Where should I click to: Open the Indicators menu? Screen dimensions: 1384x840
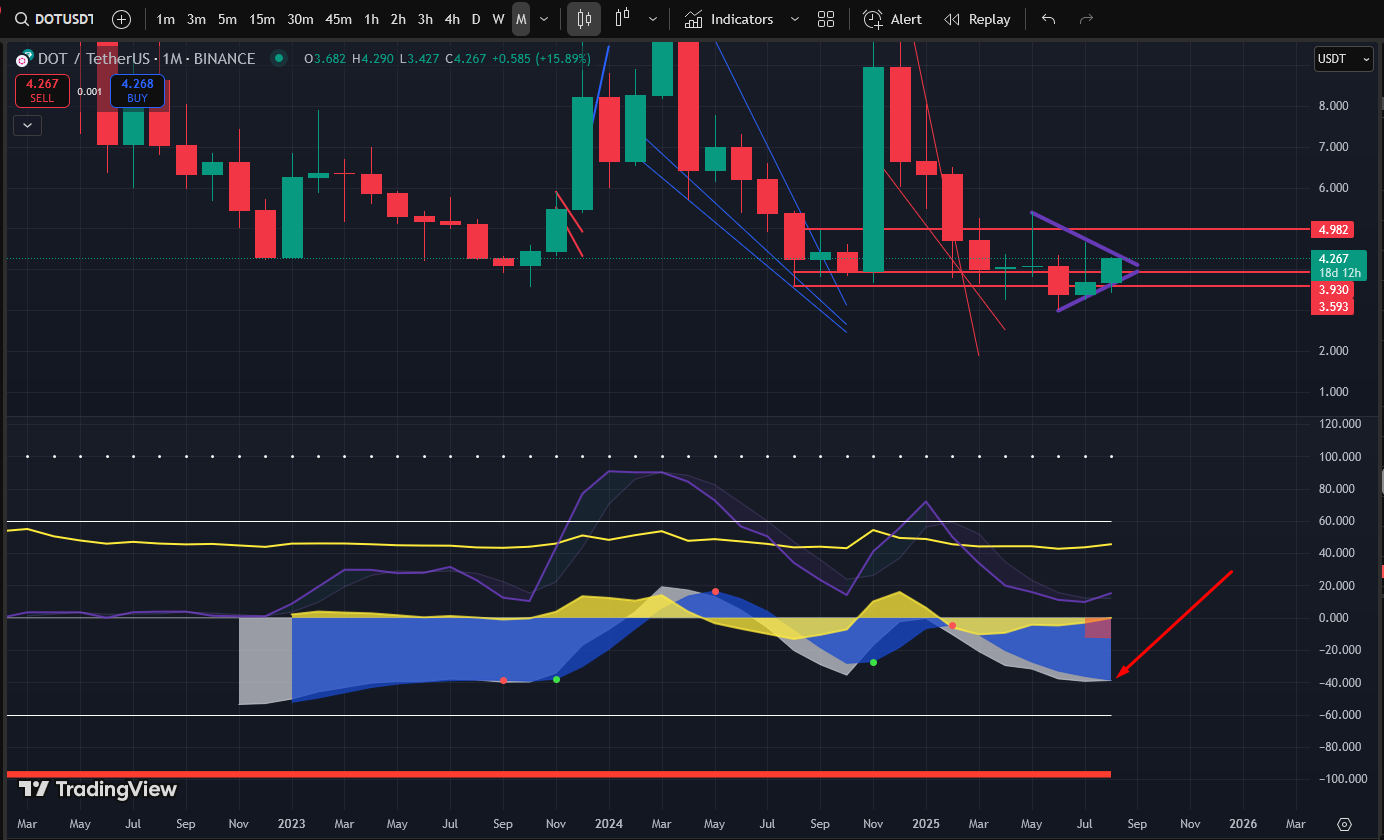(x=729, y=19)
